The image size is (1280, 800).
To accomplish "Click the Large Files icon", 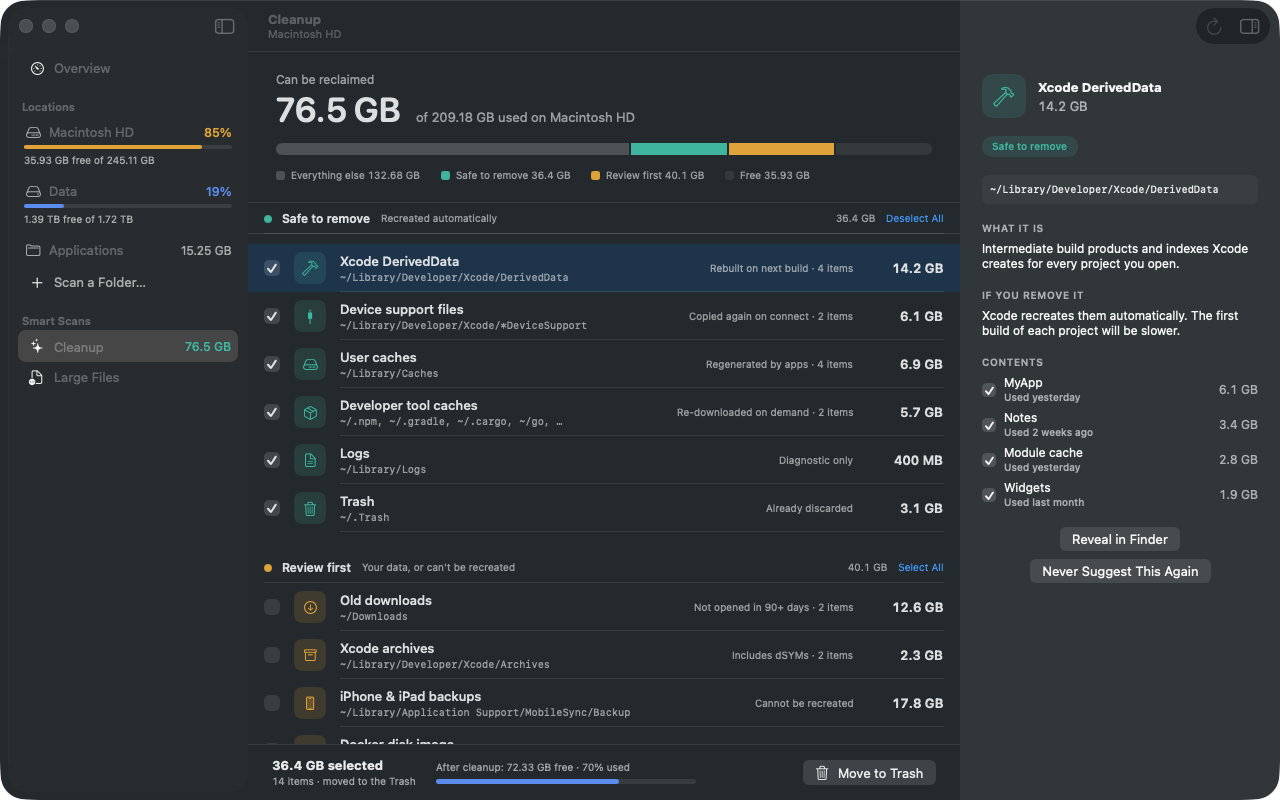I will coord(36,378).
